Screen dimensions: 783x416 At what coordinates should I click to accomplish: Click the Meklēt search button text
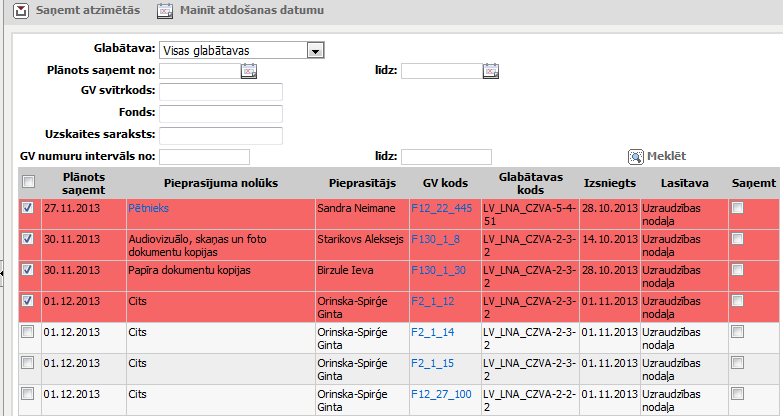tap(667, 156)
